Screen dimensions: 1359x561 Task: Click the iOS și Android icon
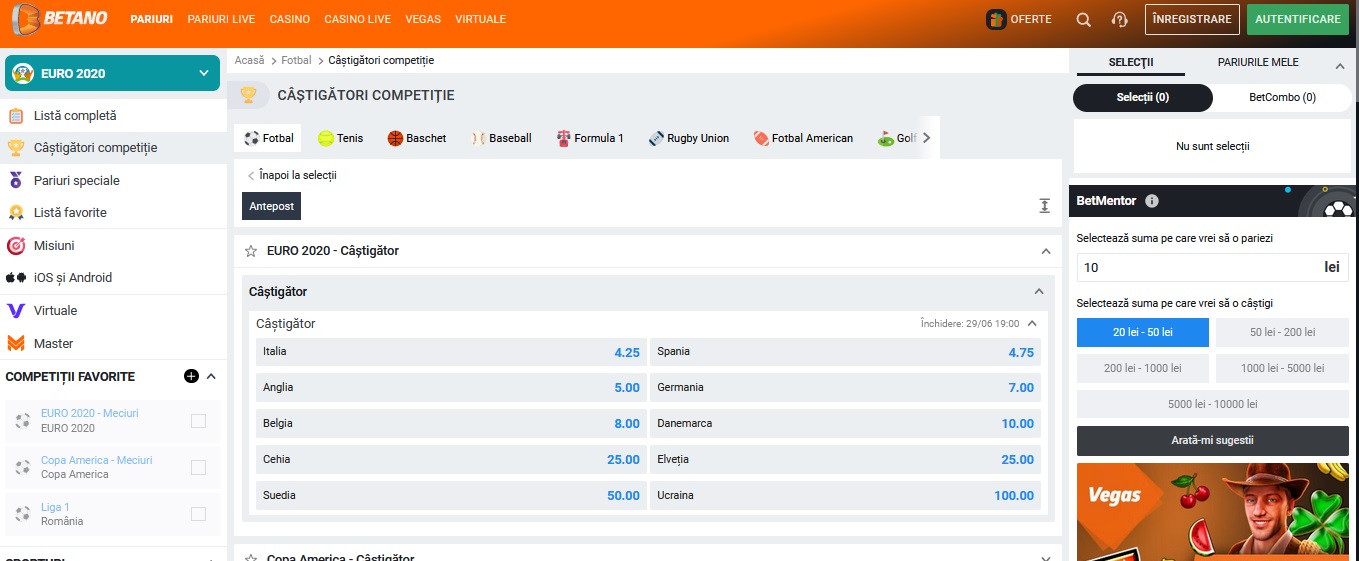16,278
